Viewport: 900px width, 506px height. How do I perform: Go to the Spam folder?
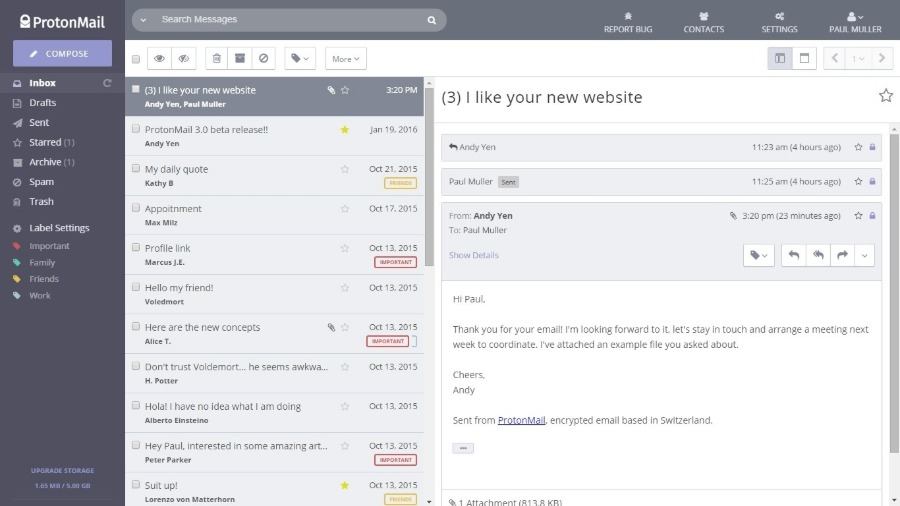(x=41, y=182)
